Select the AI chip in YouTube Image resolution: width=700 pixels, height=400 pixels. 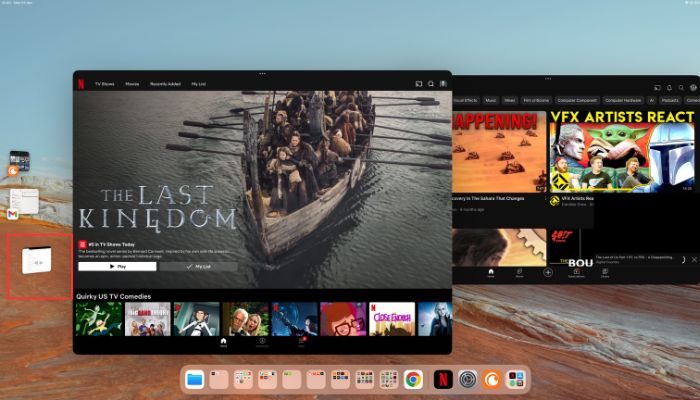[x=652, y=100]
